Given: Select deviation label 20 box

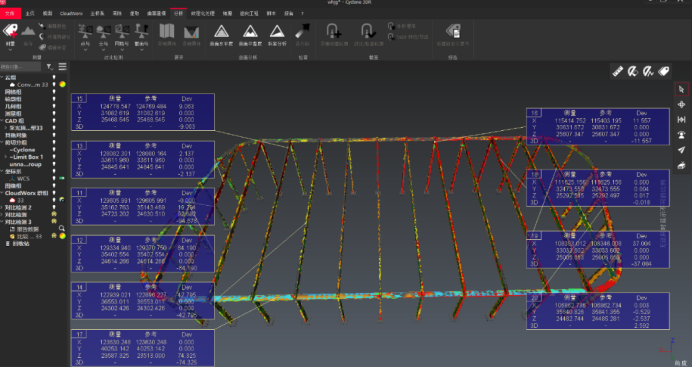Looking at the screenshot, I should coord(598,311).
